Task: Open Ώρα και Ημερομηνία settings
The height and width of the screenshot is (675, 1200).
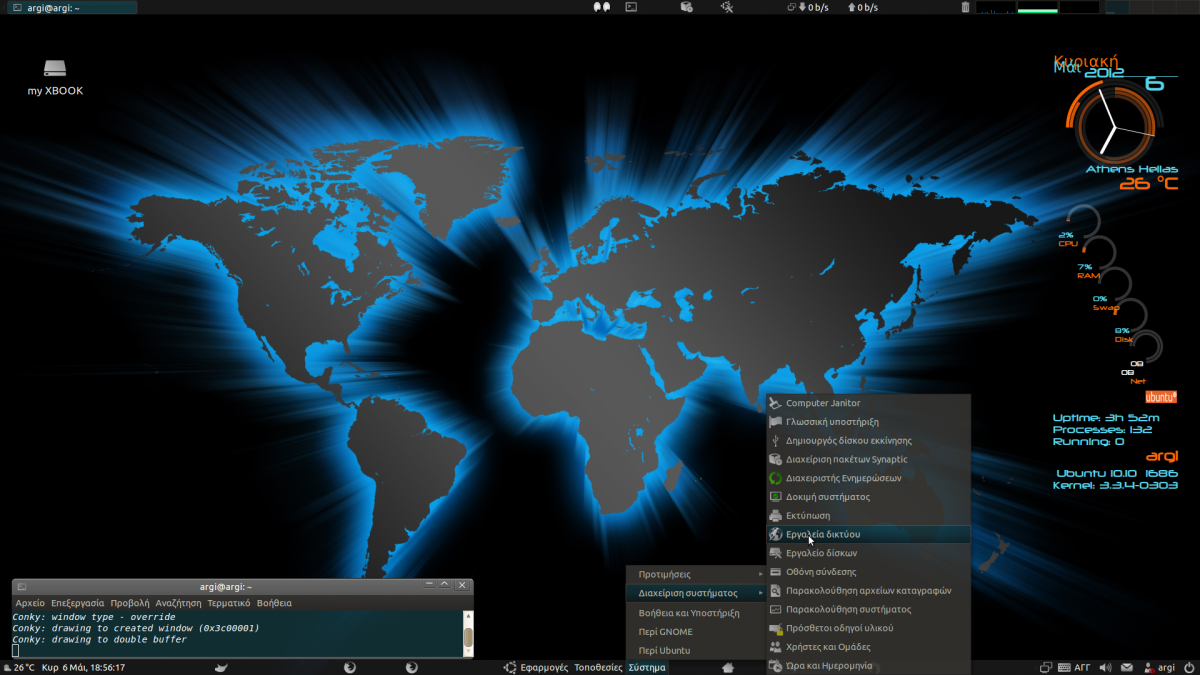Action: pyautogui.click(x=868, y=665)
